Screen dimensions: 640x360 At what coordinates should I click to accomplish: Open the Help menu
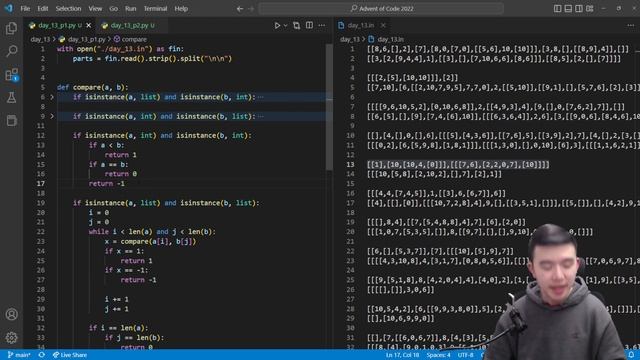click(x=181, y=9)
